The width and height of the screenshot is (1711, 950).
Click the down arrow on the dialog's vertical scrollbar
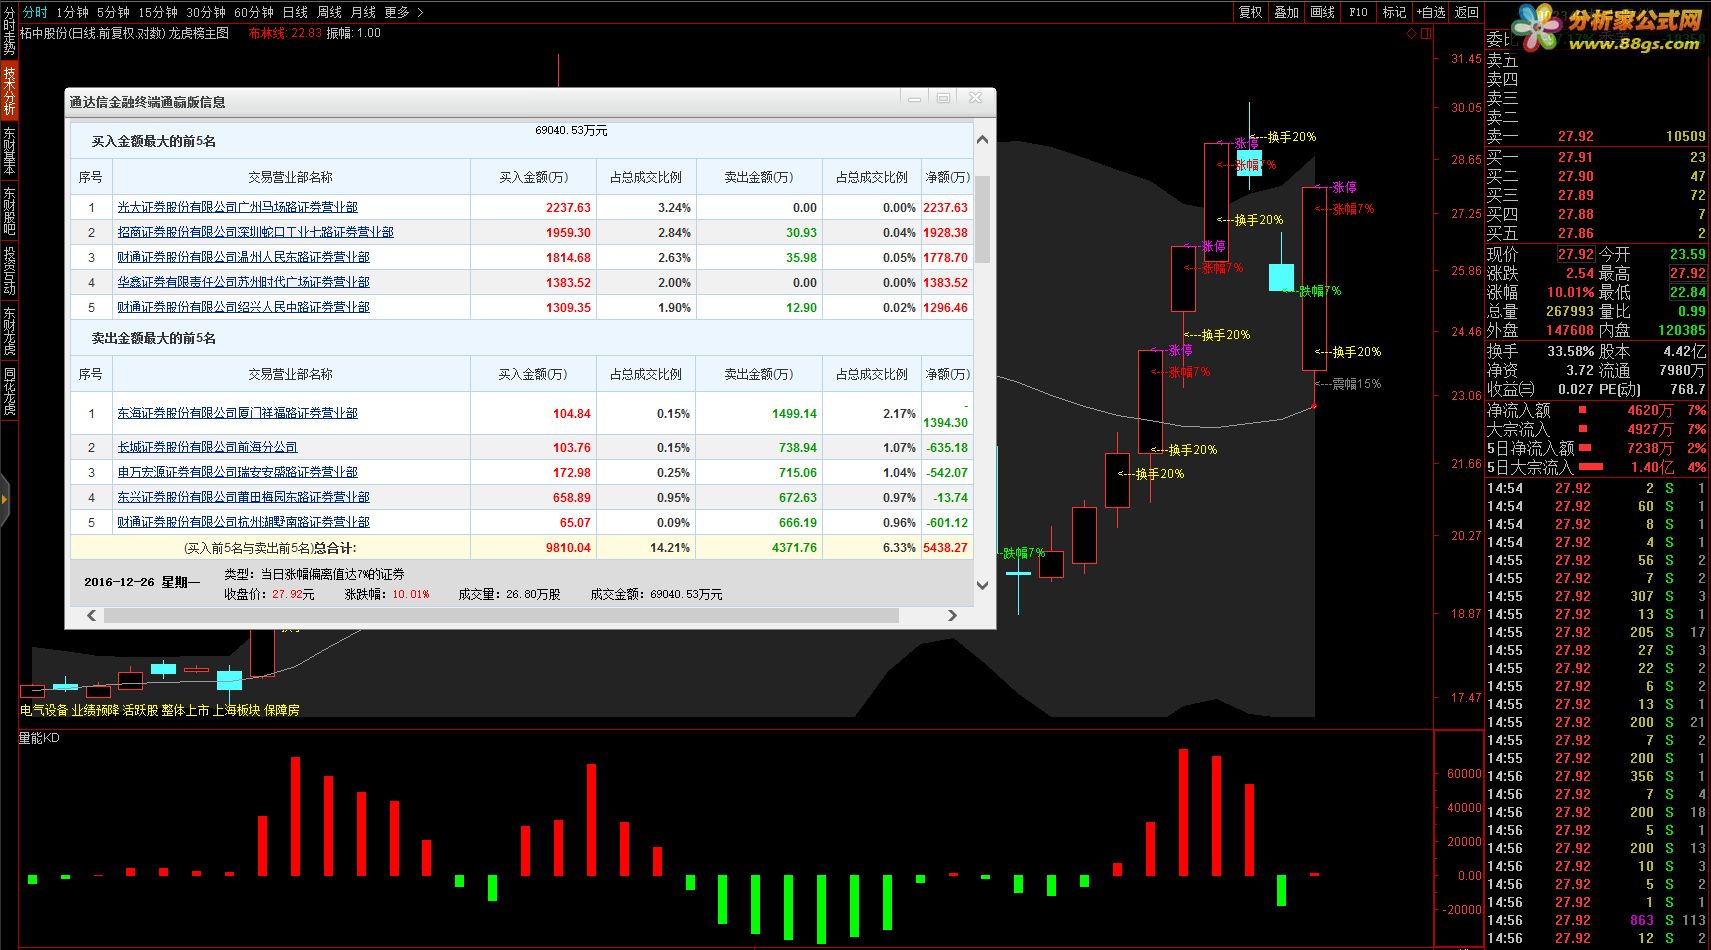tap(982, 585)
